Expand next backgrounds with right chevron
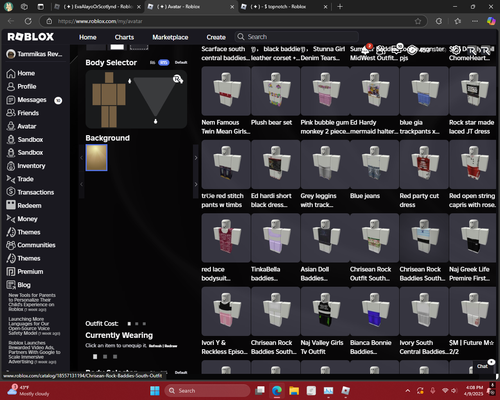Viewport: 500px width, 400px height. point(196,158)
